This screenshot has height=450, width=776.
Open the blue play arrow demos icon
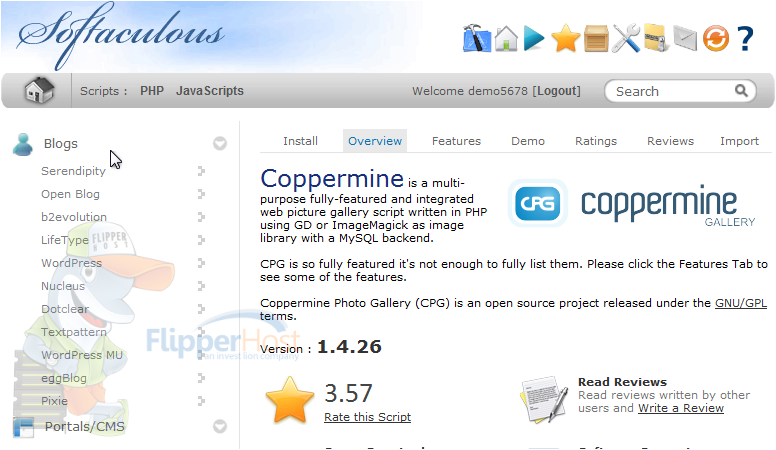tap(534, 39)
